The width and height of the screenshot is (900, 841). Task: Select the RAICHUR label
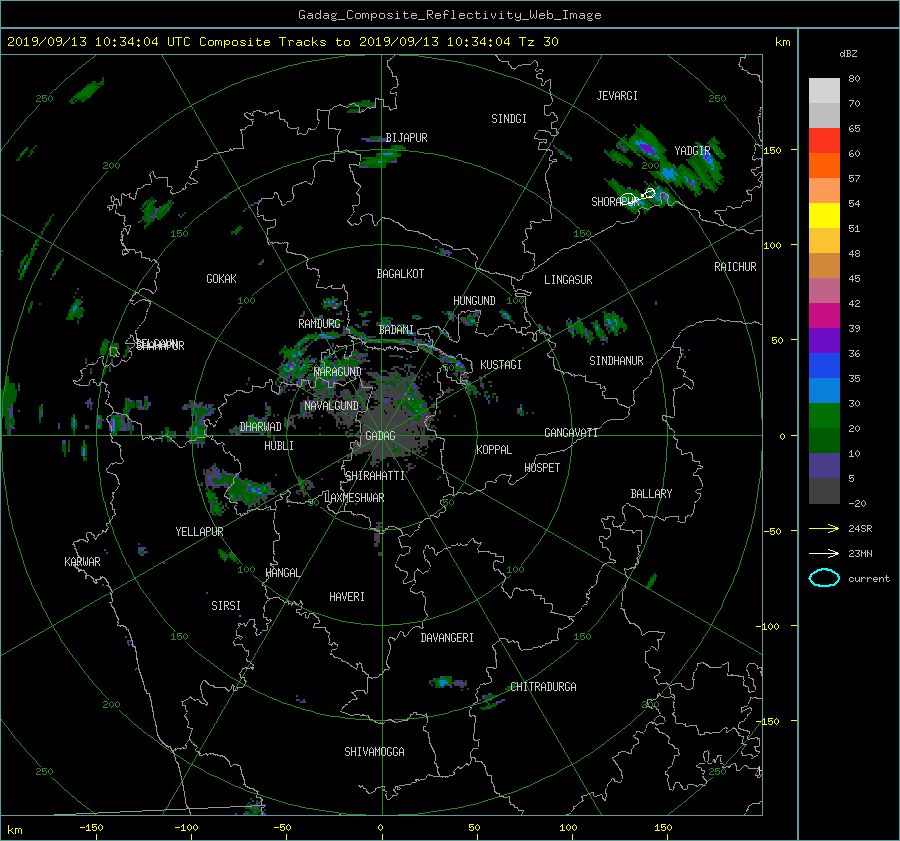tap(735, 267)
